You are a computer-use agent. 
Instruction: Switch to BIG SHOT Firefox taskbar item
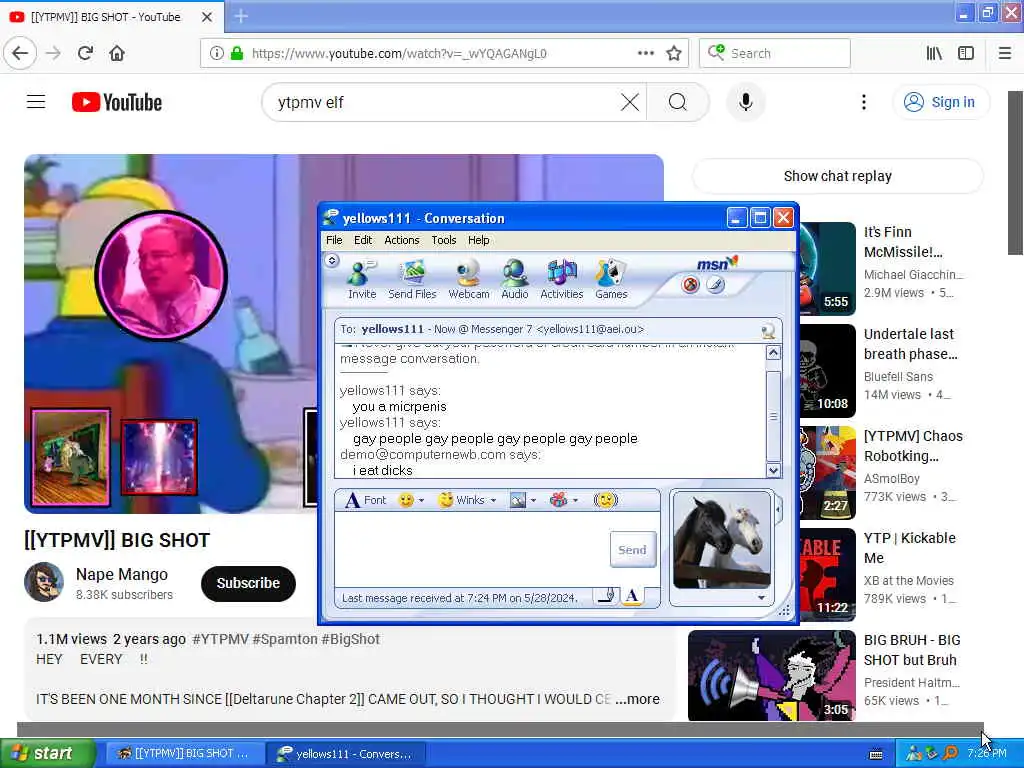point(184,753)
